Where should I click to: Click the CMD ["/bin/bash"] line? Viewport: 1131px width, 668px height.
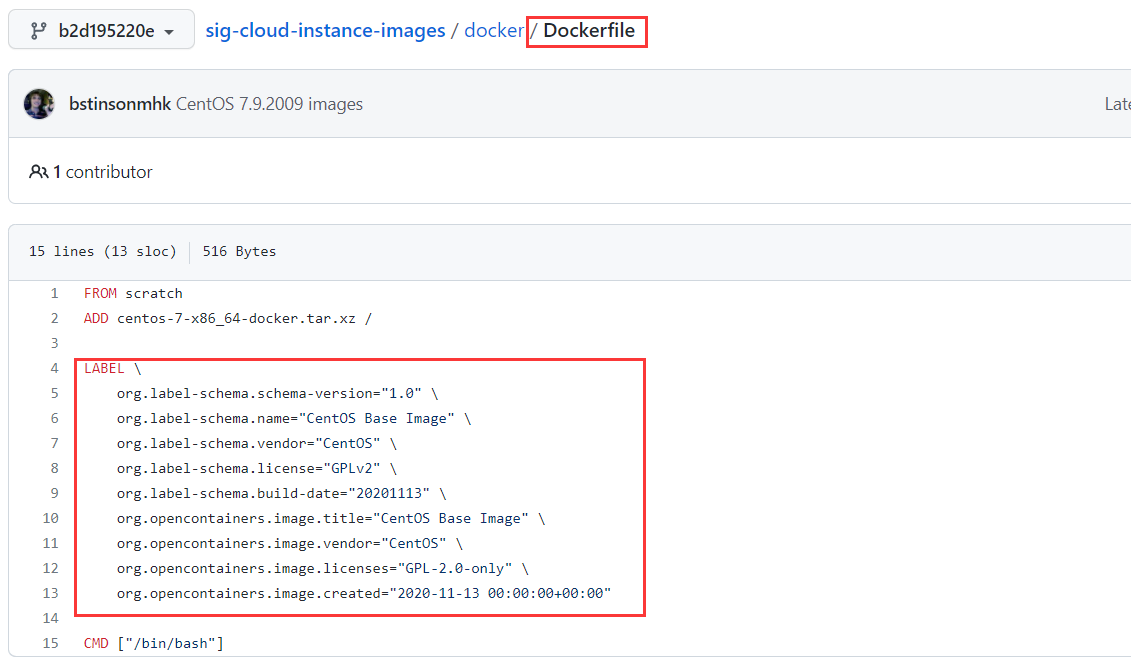coord(154,643)
